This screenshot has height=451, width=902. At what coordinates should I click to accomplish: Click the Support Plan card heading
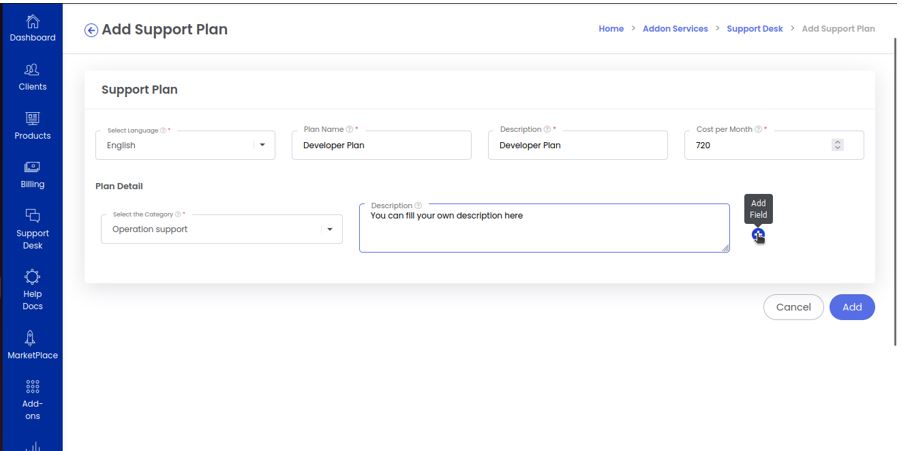(x=139, y=90)
